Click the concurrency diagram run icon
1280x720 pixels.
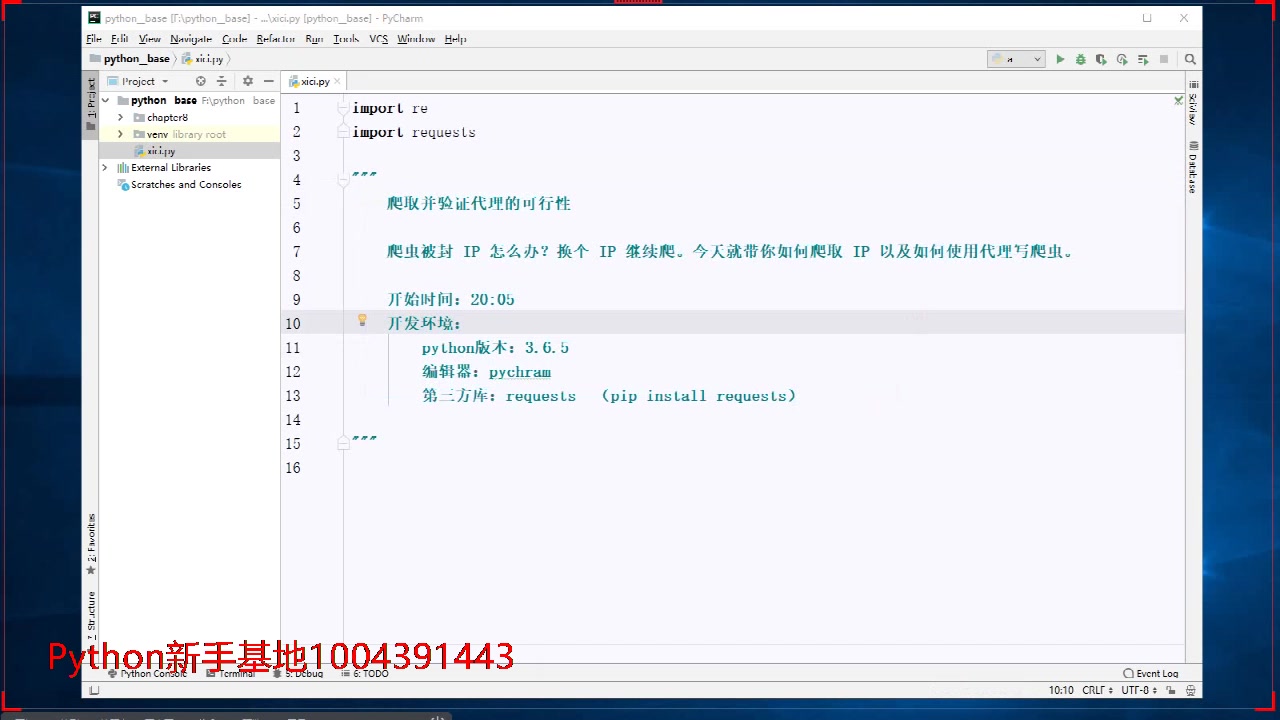coord(1143,60)
